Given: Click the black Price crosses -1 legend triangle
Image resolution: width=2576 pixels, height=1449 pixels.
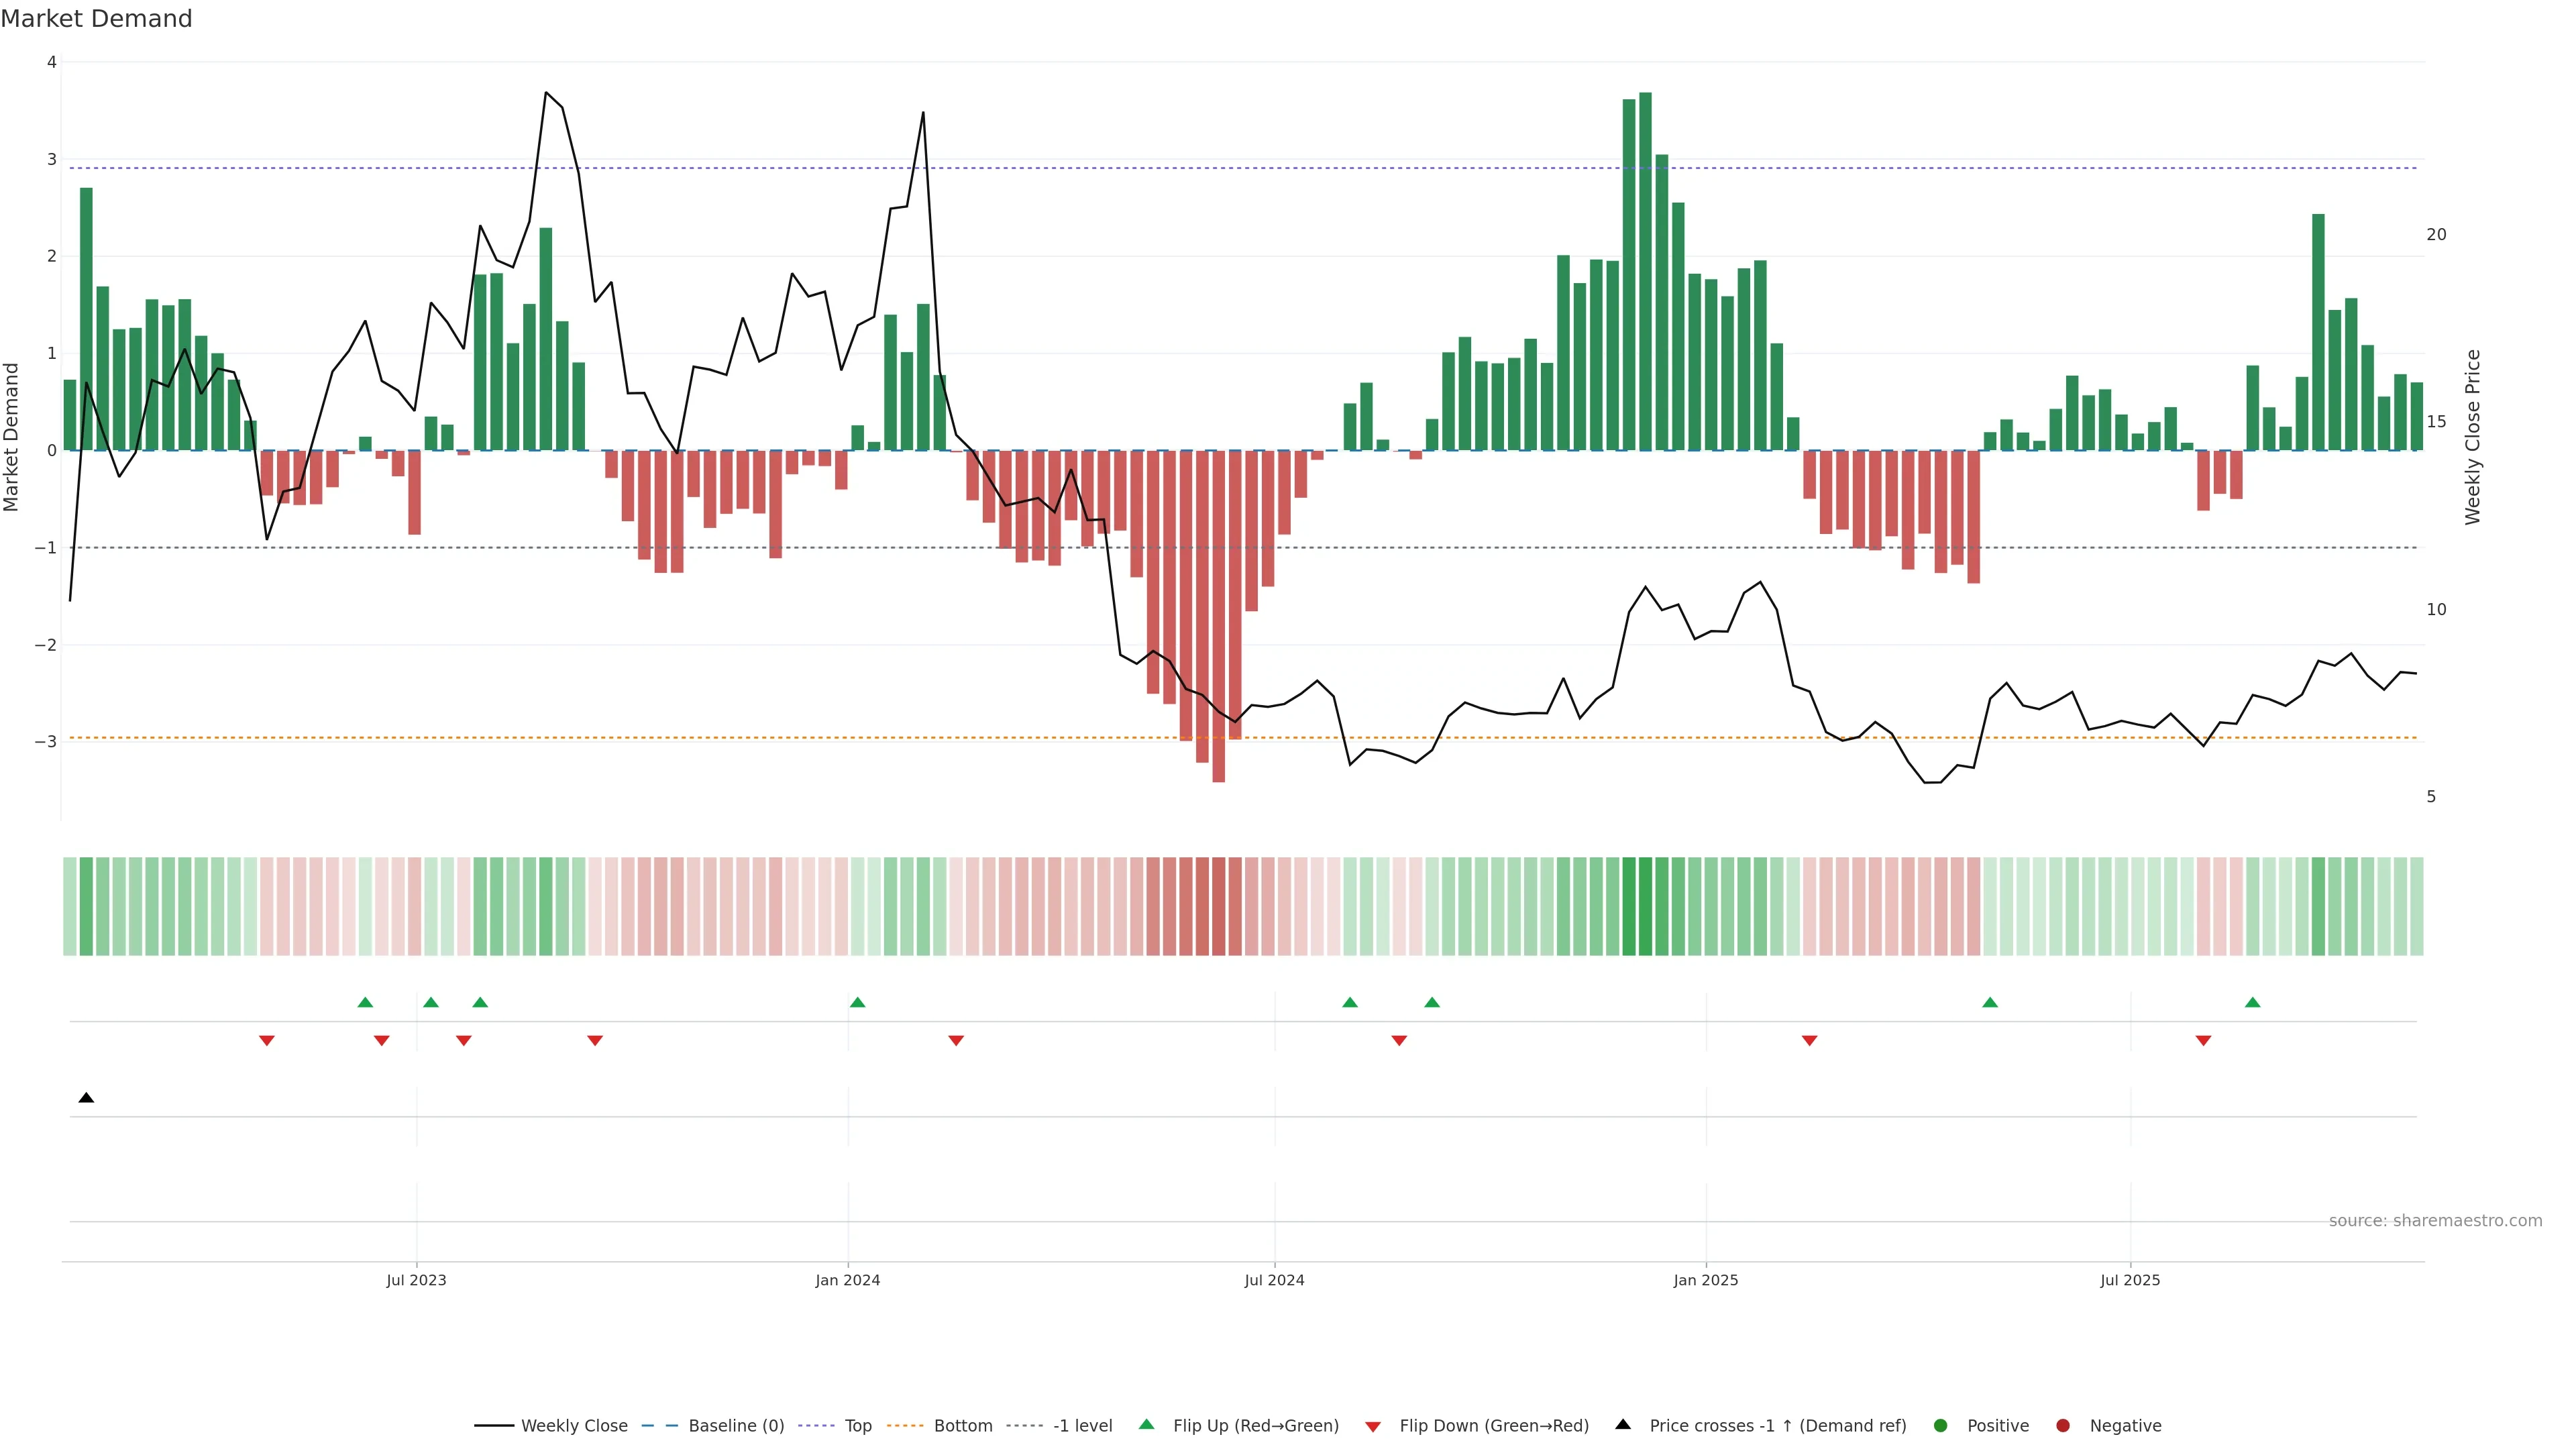Looking at the screenshot, I should tap(1622, 1424).
